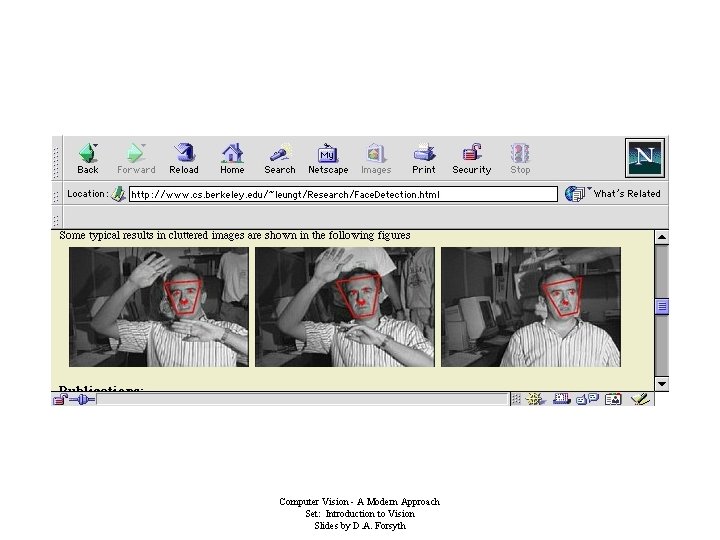Click the caption "Set: Introduction to Vision"
Viewport: 720px width, 540px height.
click(x=360, y=514)
